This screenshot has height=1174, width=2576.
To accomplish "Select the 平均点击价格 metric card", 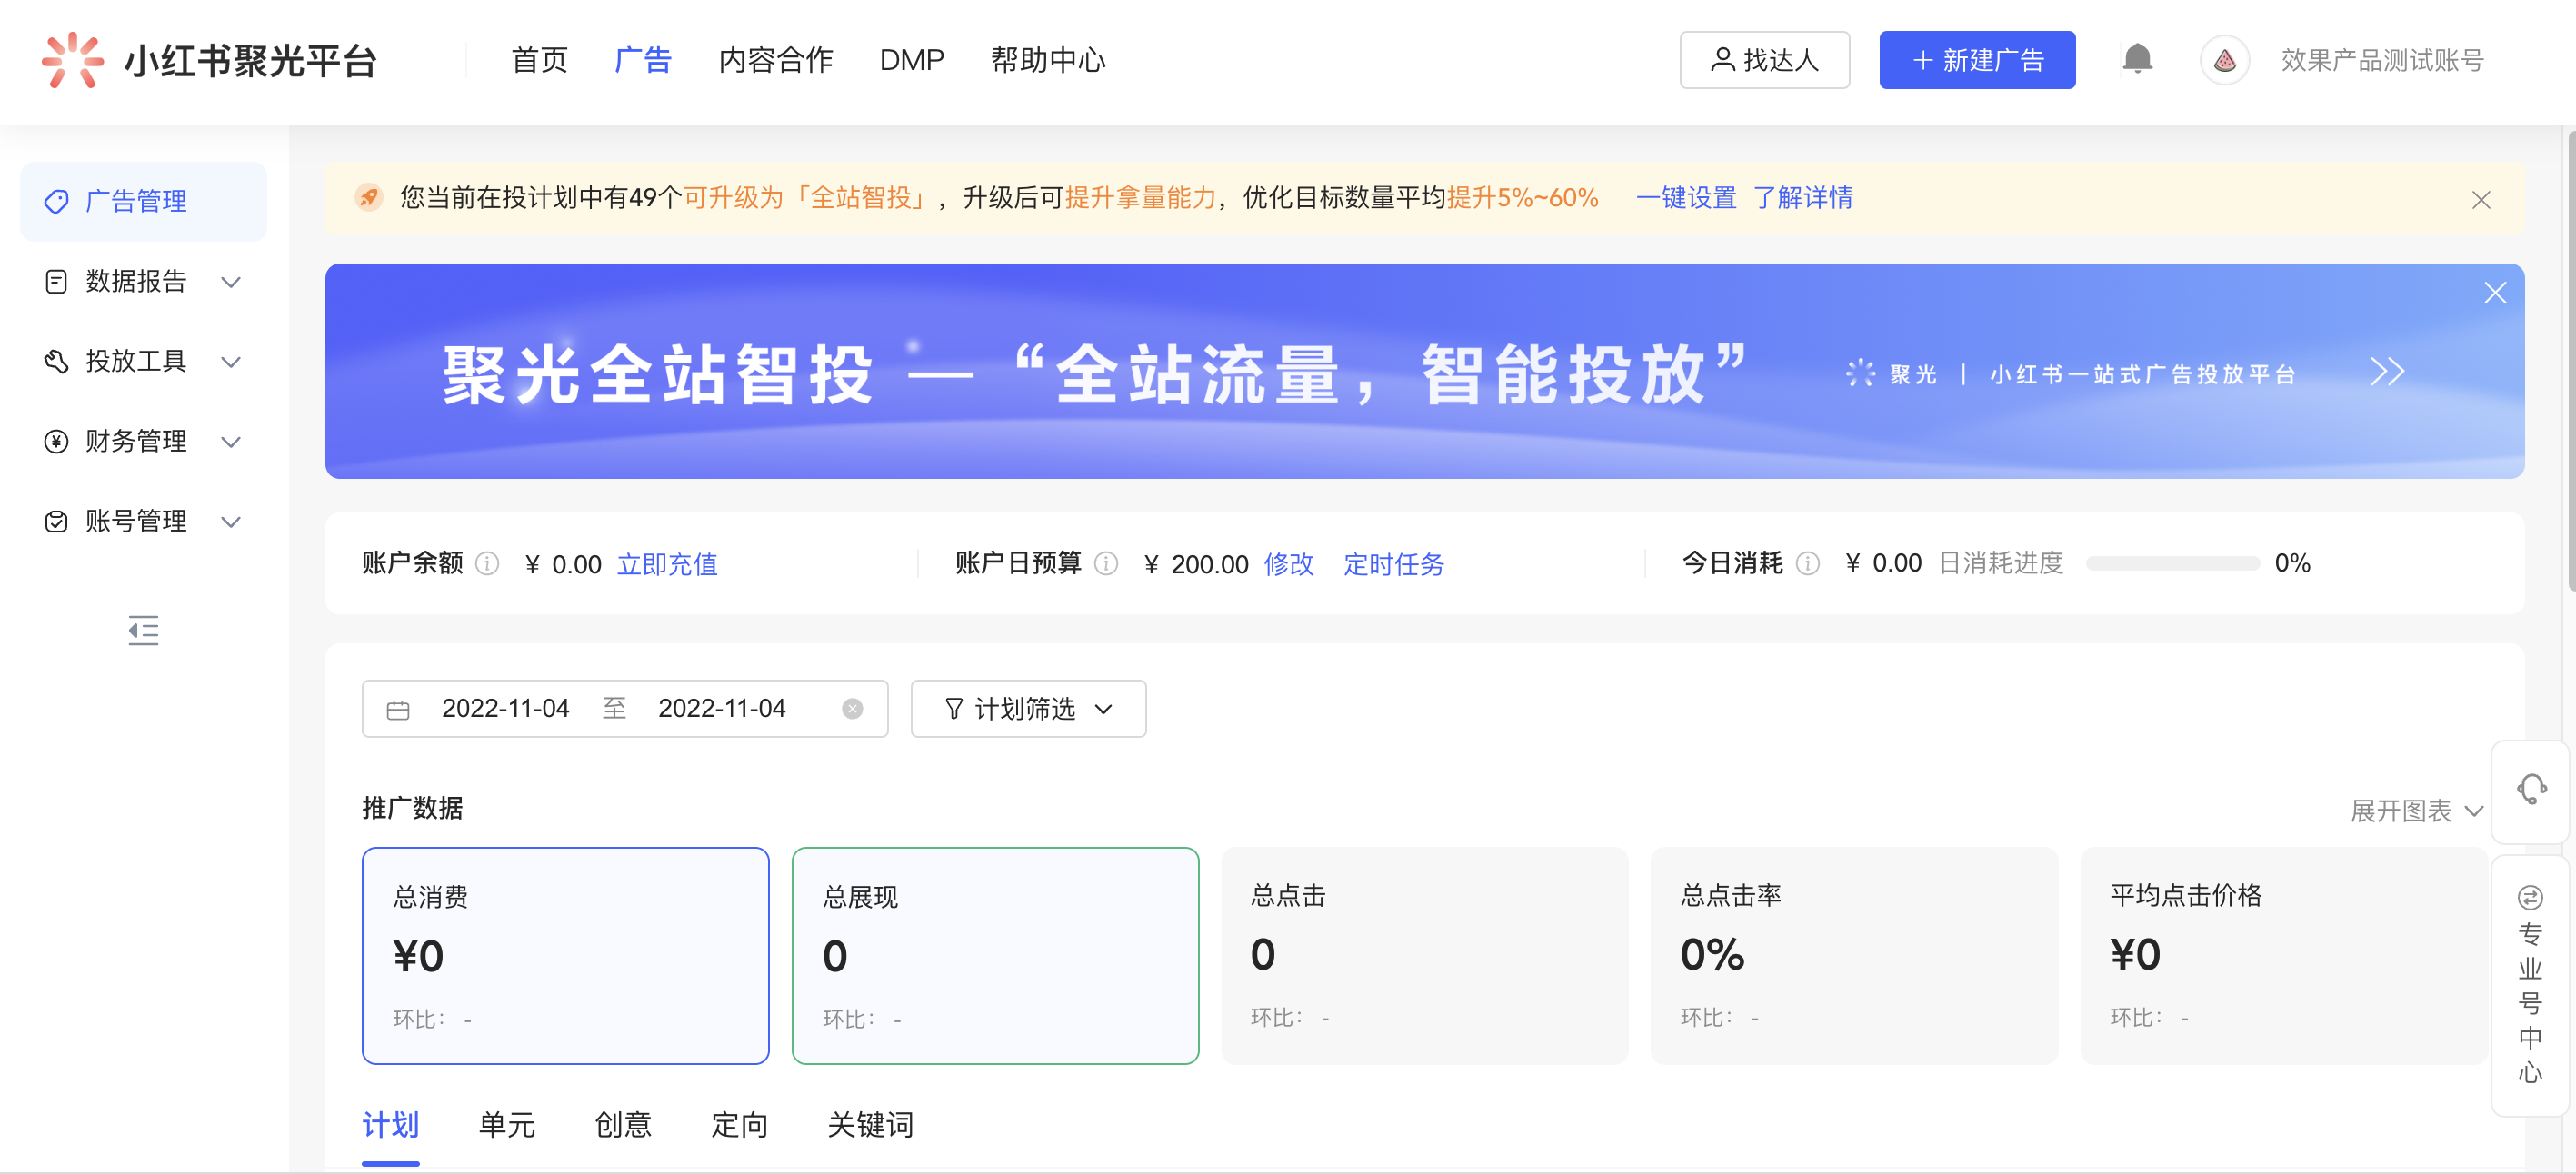I will pyautogui.click(x=2283, y=956).
